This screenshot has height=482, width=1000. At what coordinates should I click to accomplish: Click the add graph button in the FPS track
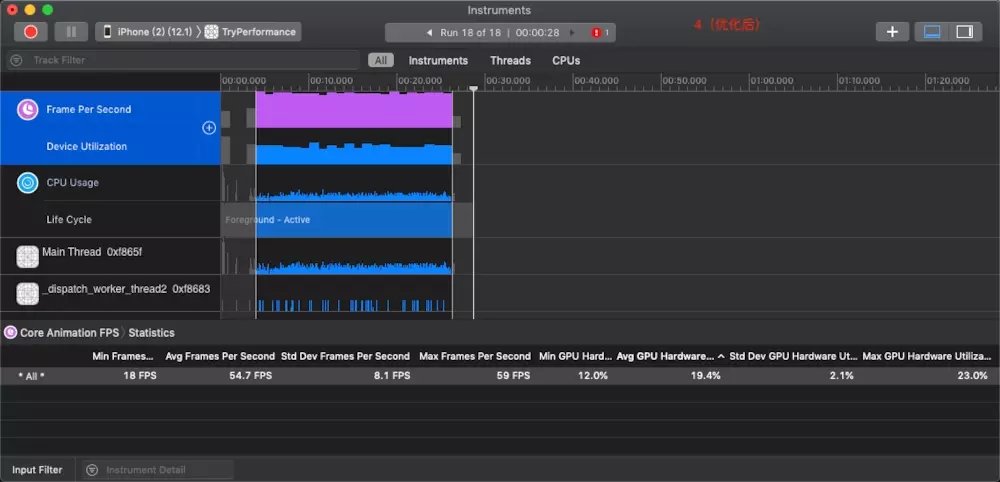pos(209,128)
